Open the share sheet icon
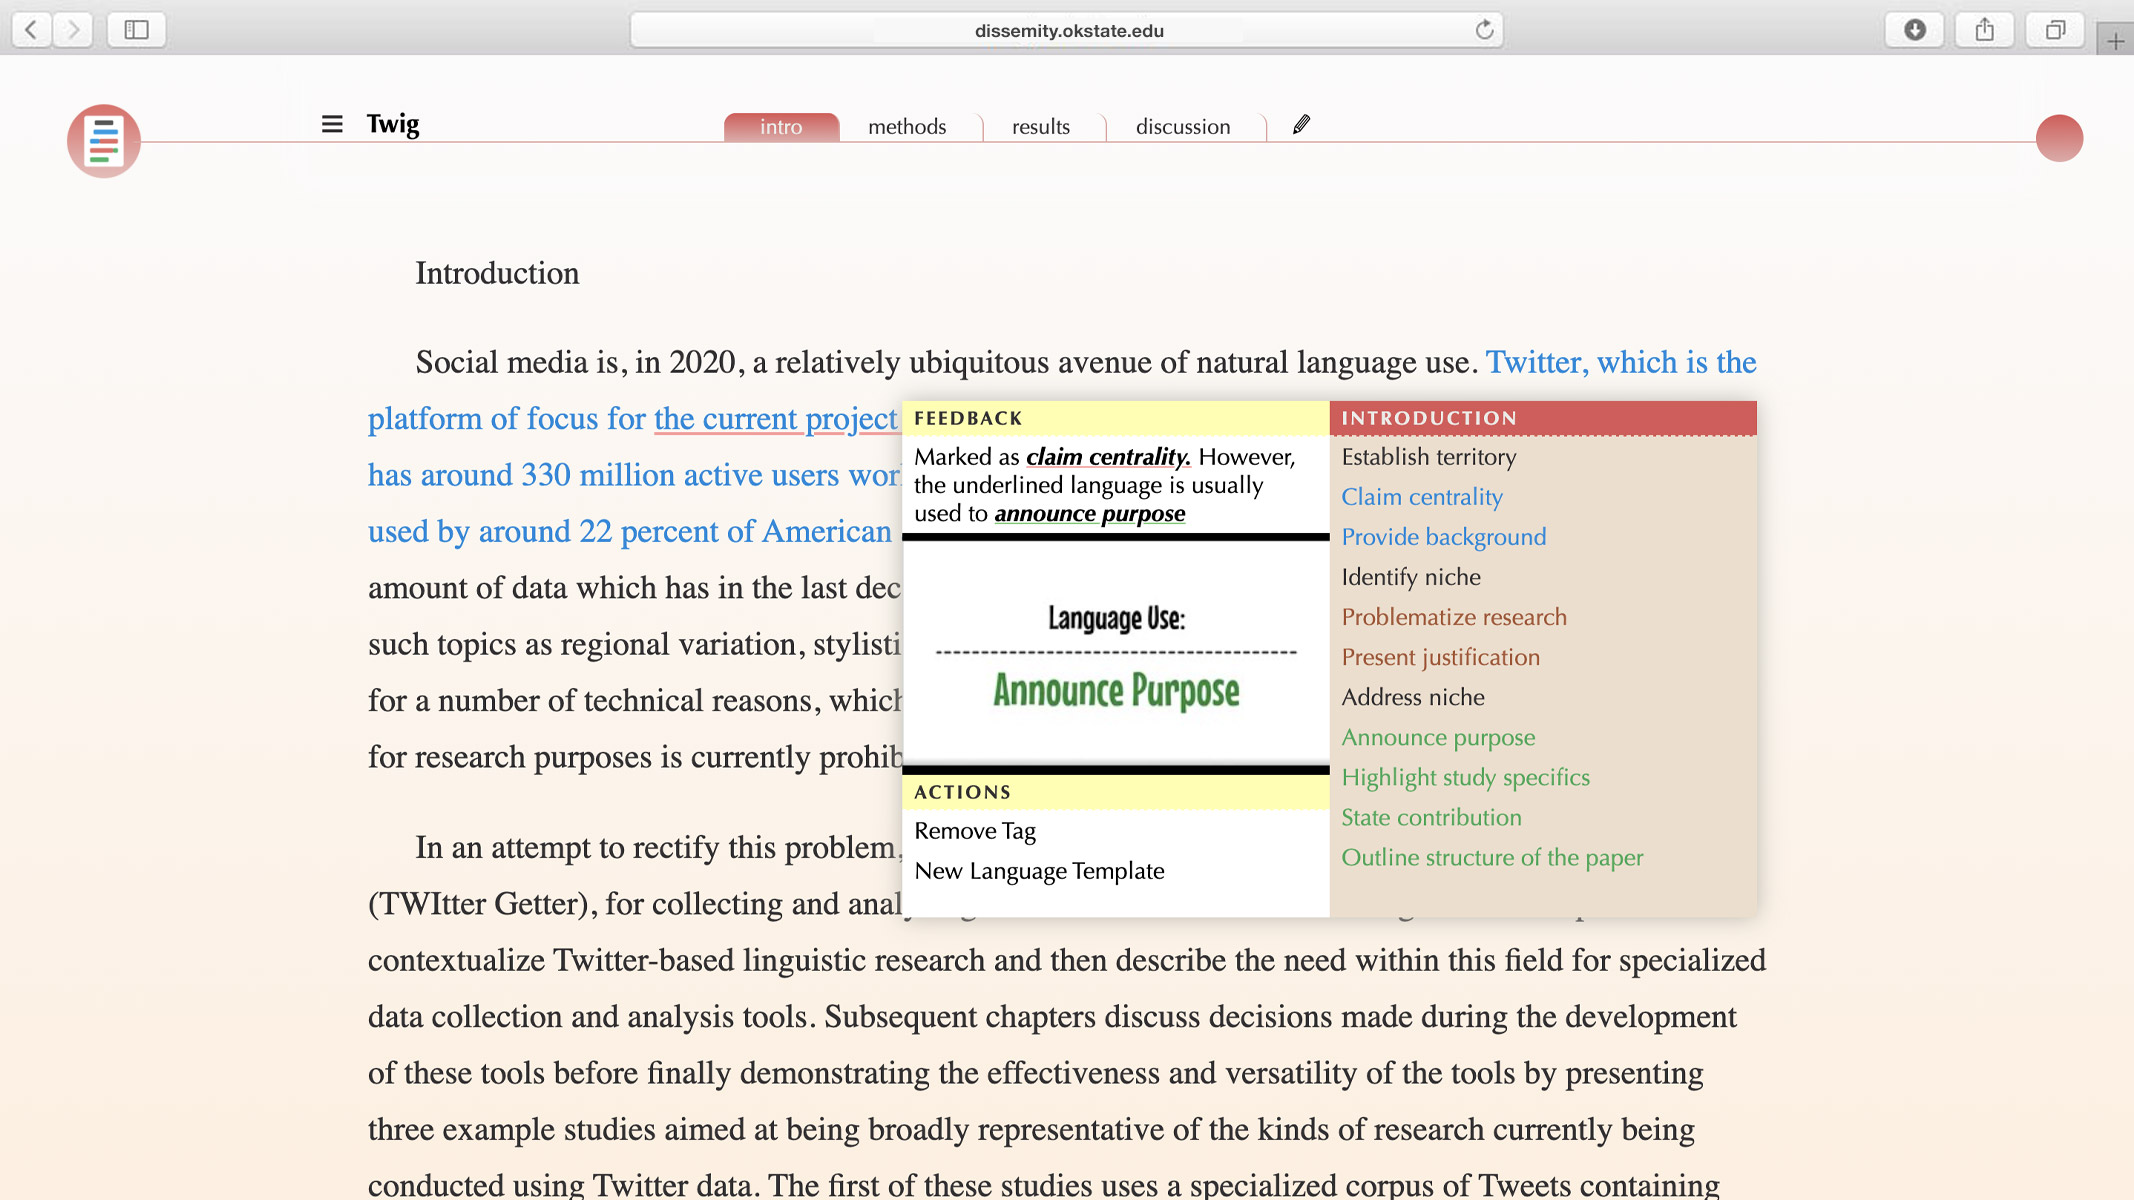 pyautogui.click(x=1985, y=30)
